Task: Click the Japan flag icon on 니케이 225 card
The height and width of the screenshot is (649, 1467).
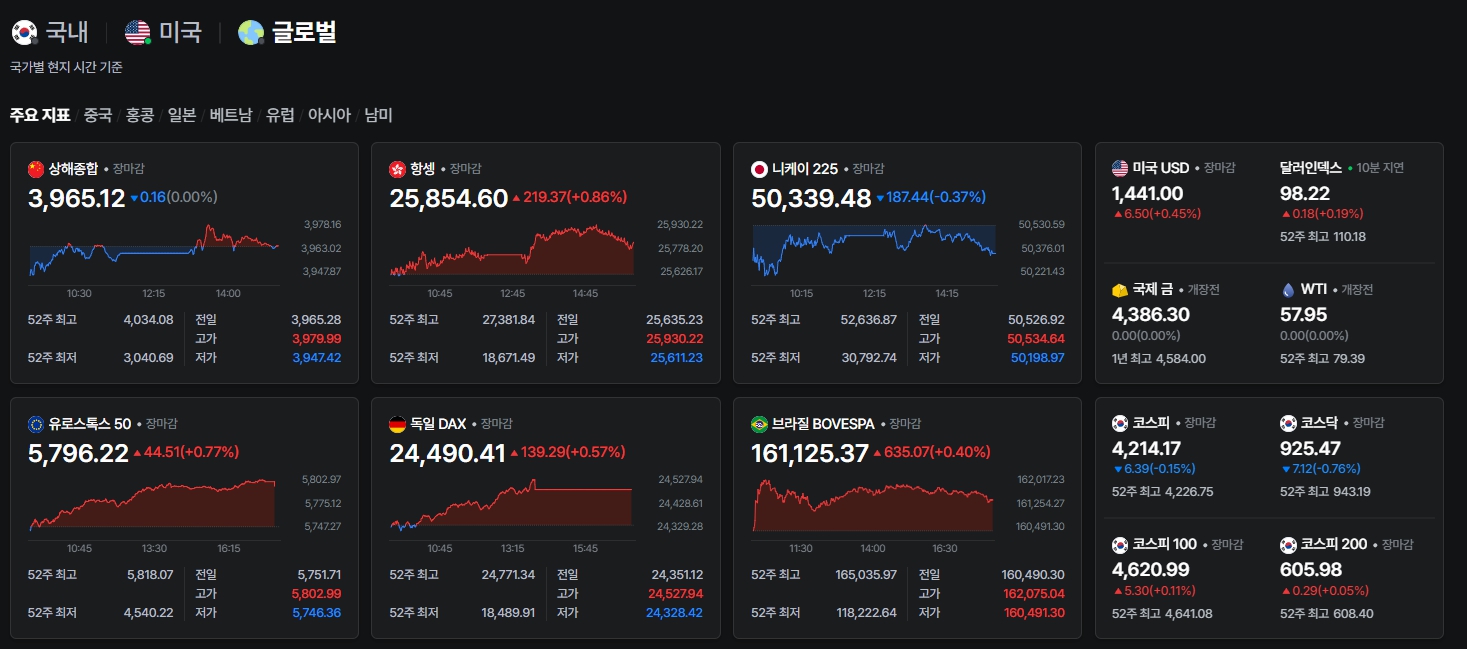Action: pos(759,169)
